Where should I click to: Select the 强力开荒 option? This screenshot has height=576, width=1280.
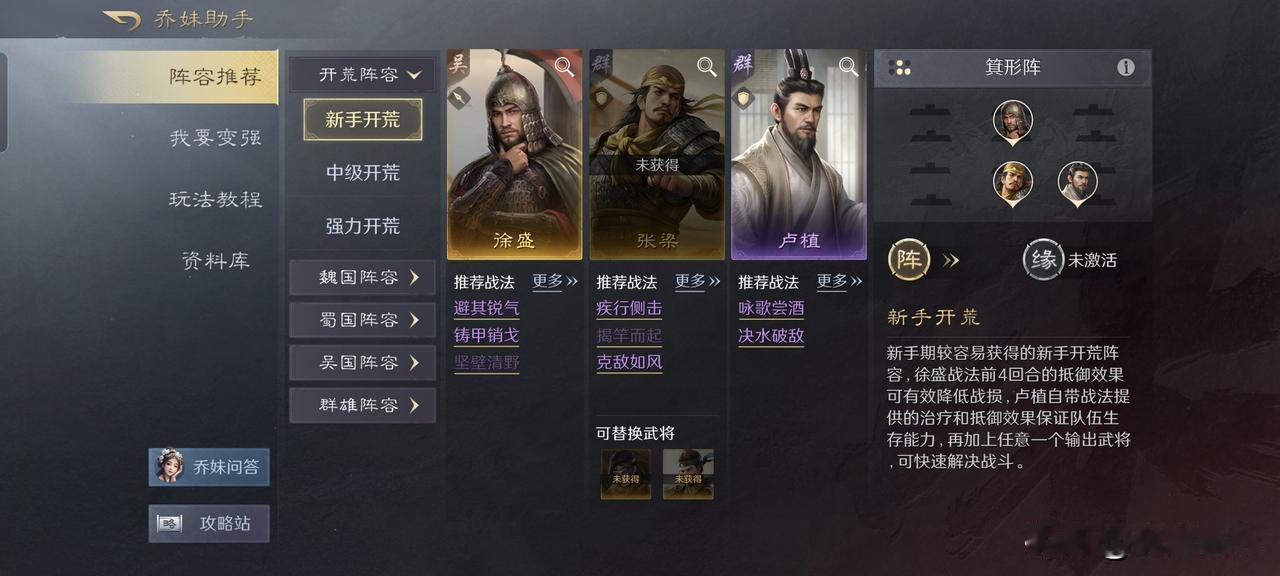(363, 226)
